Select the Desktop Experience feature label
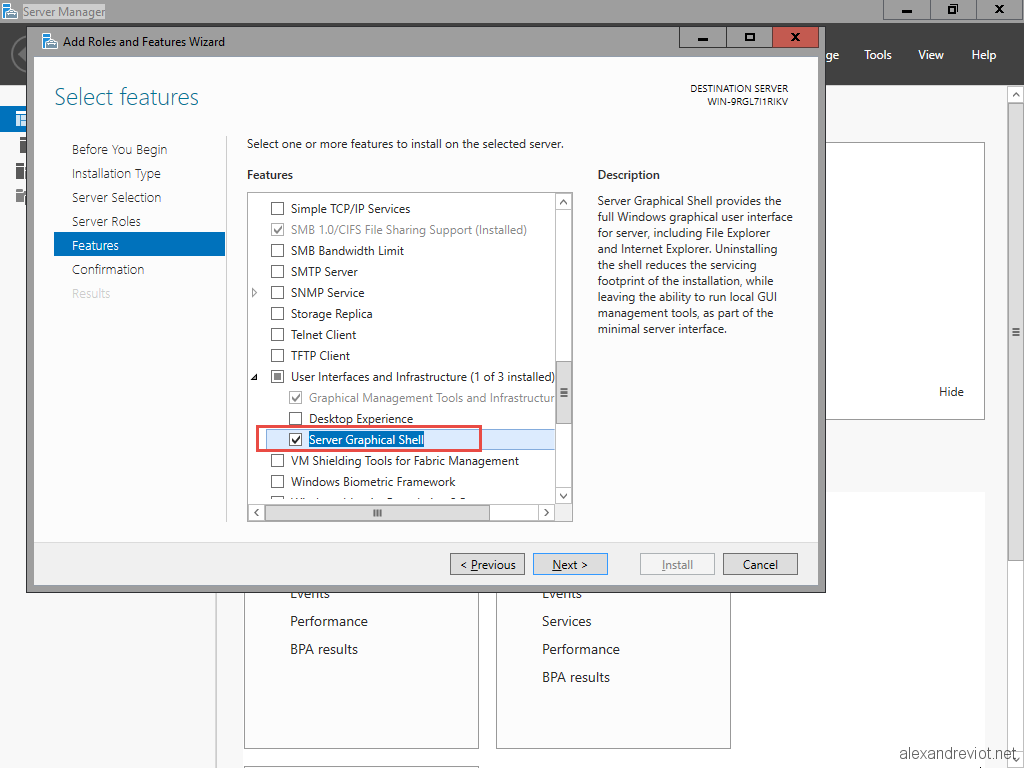This screenshot has width=1024, height=768. click(x=361, y=419)
